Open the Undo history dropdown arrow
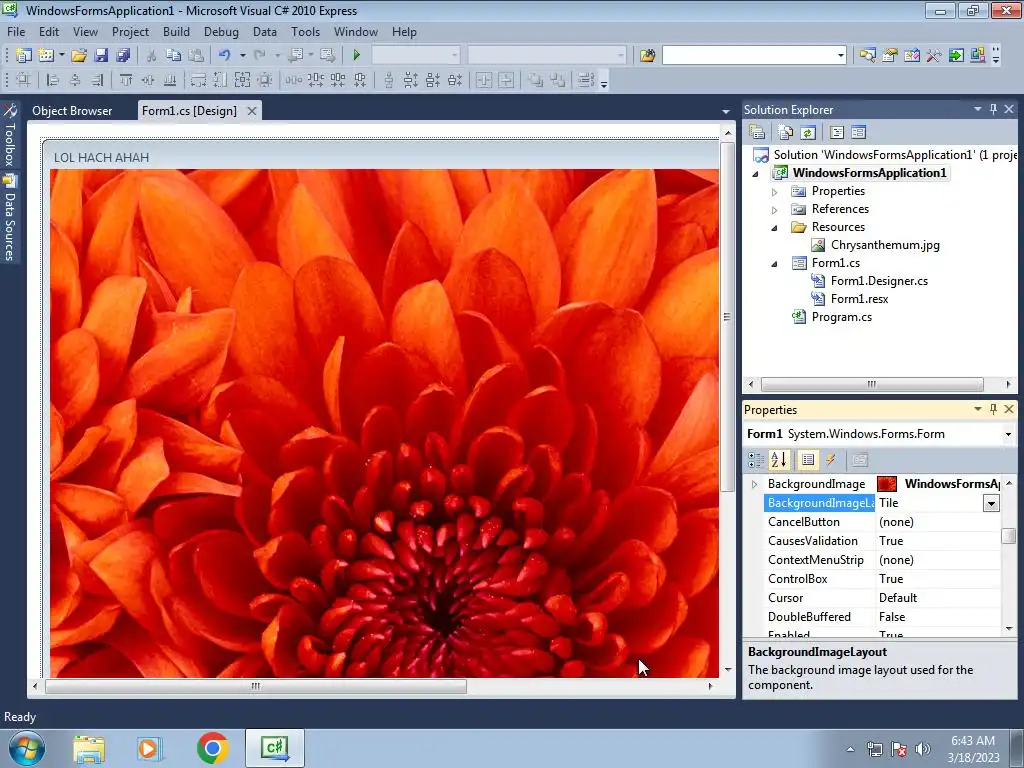Image resolution: width=1024 pixels, height=768 pixels. coord(242,56)
